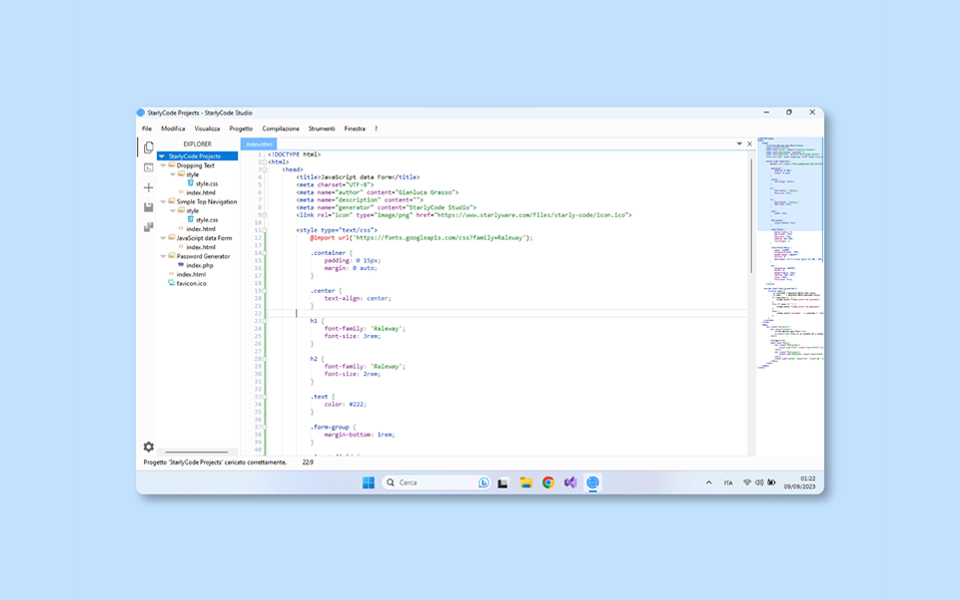Open settings via the gear icon
The image size is (960, 600).
(148, 447)
